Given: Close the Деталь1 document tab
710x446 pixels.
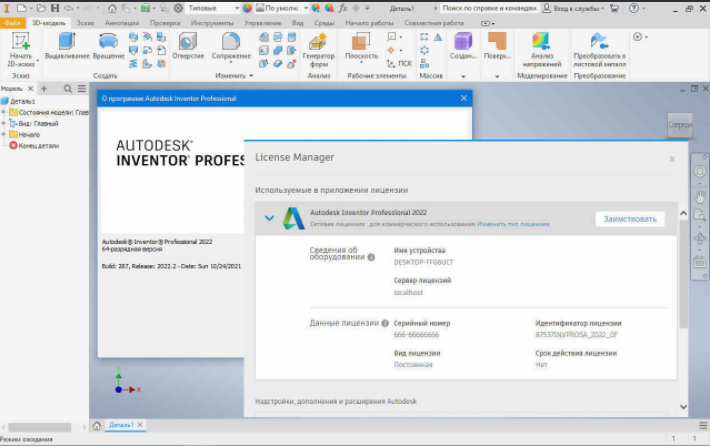Looking at the screenshot, I should [x=140, y=425].
